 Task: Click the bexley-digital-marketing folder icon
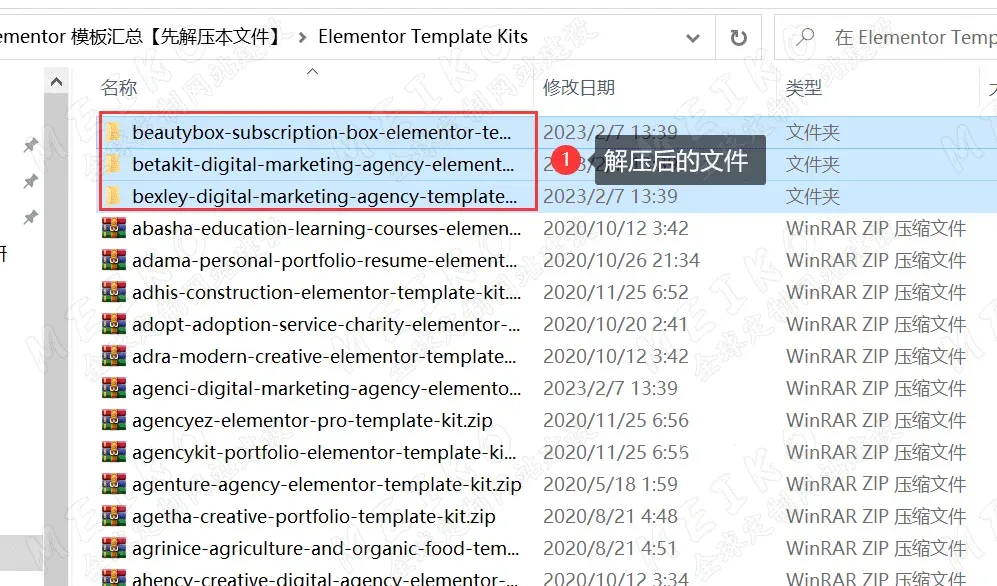tap(114, 196)
